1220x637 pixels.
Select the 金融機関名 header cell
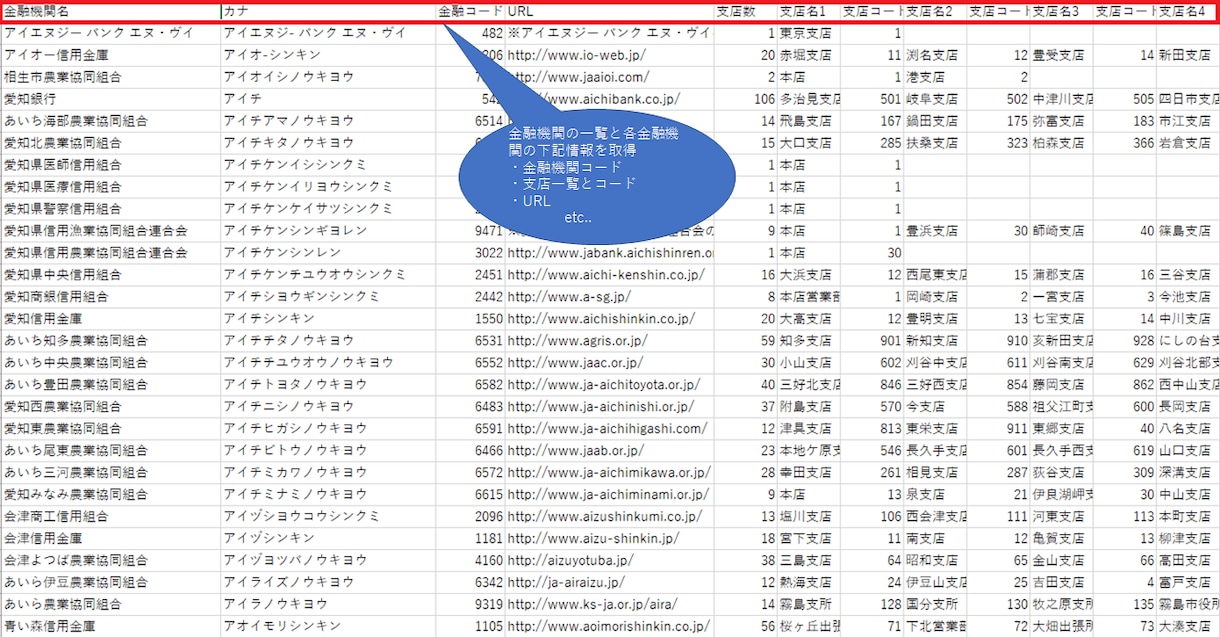(110, 12)
